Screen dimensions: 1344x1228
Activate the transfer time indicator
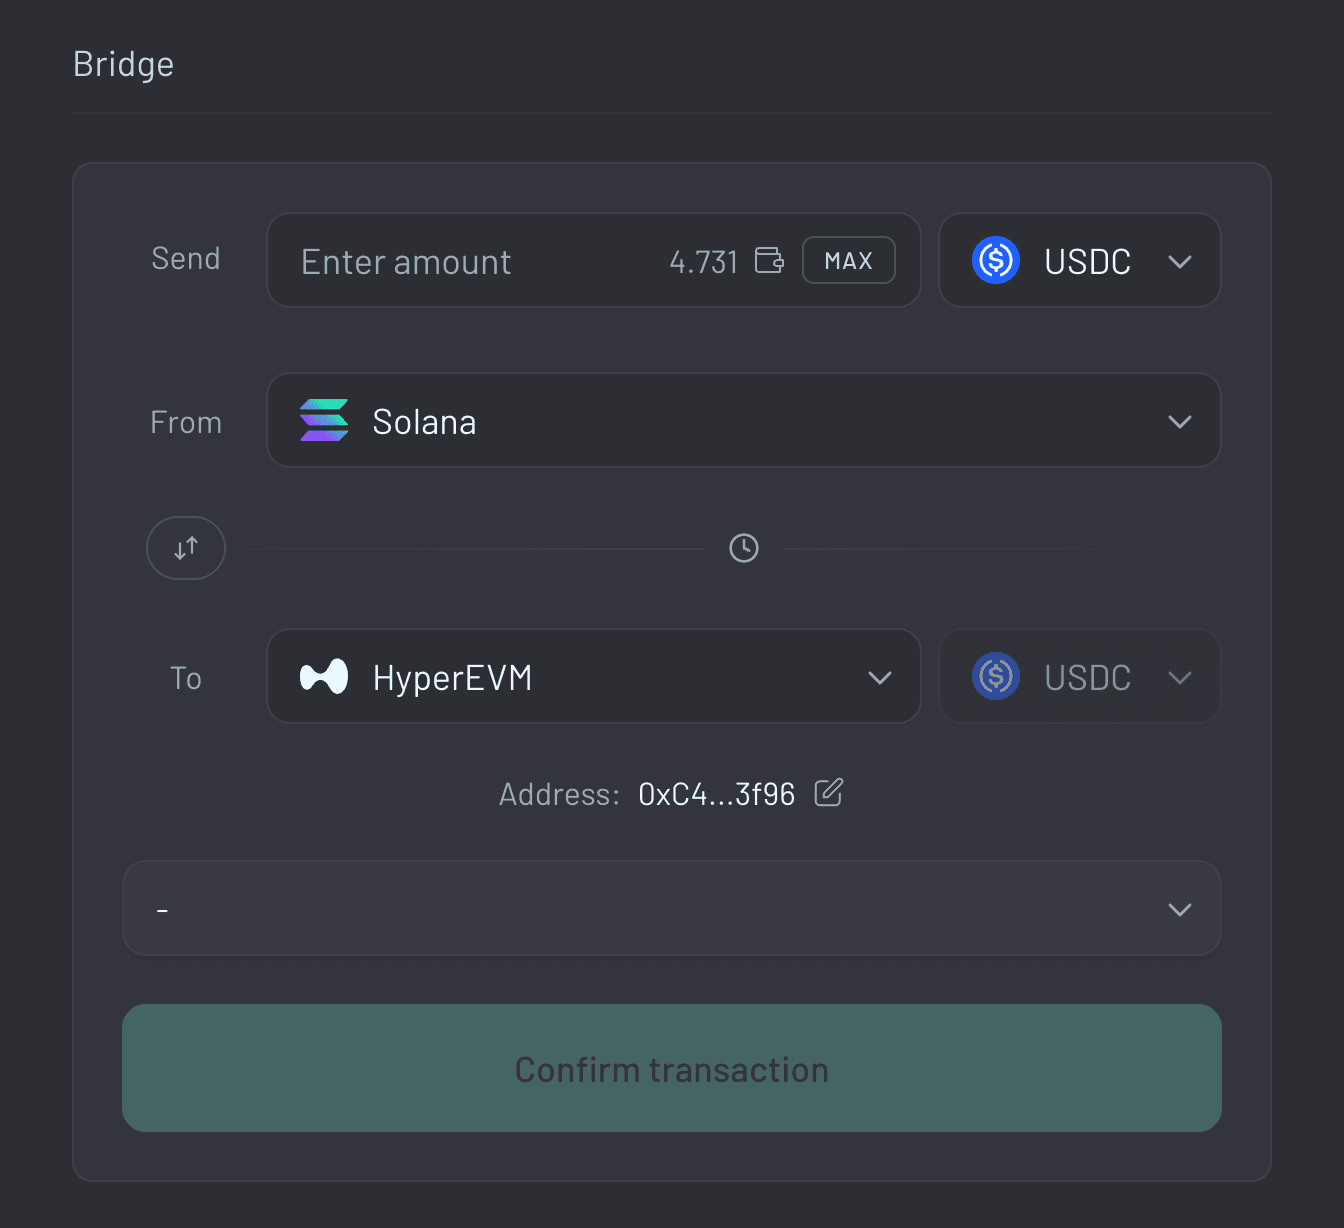click(743, 548)
